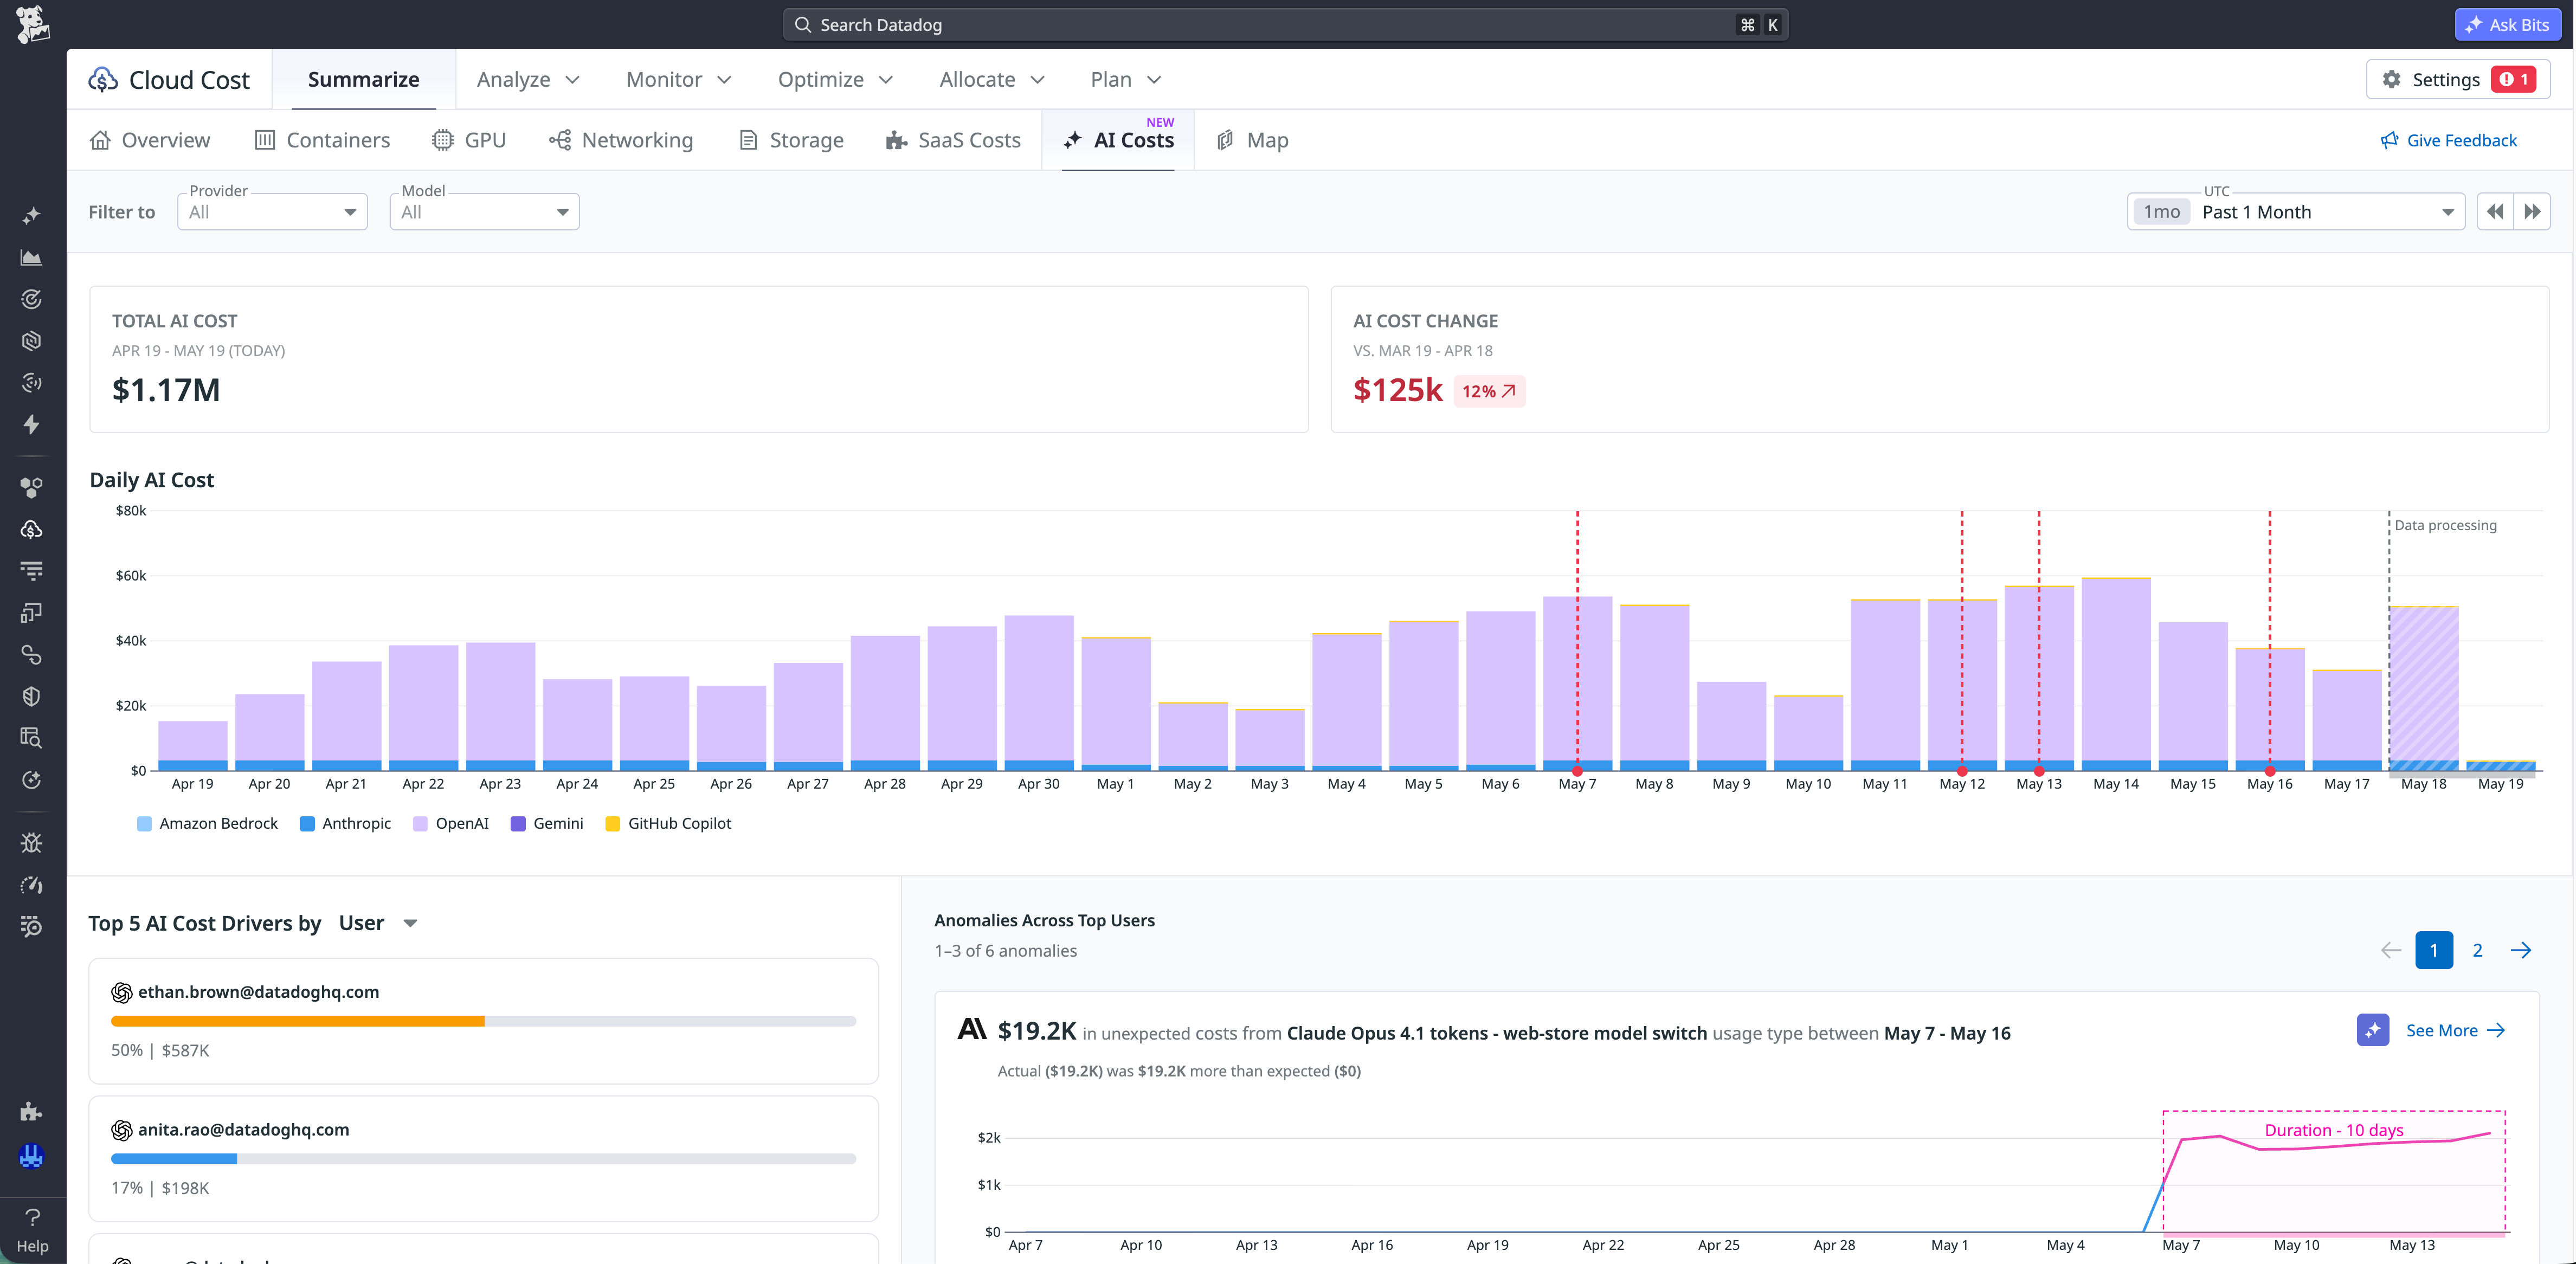Screen dimensions: 2576x1264
Task: Click the red alert badge in Settings
Action: 2513,79
